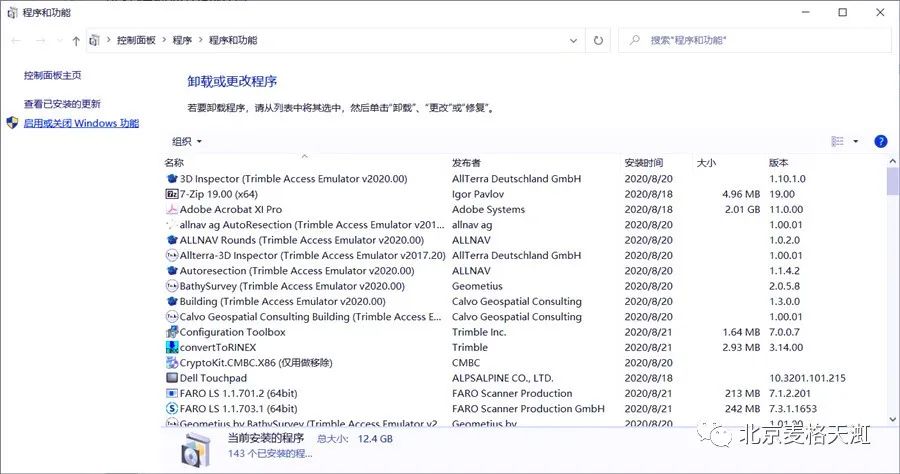This screenshot has width=900, height=474.
Task: Click the allnav ag AutoResection icon
Action: tap(172, 225)
